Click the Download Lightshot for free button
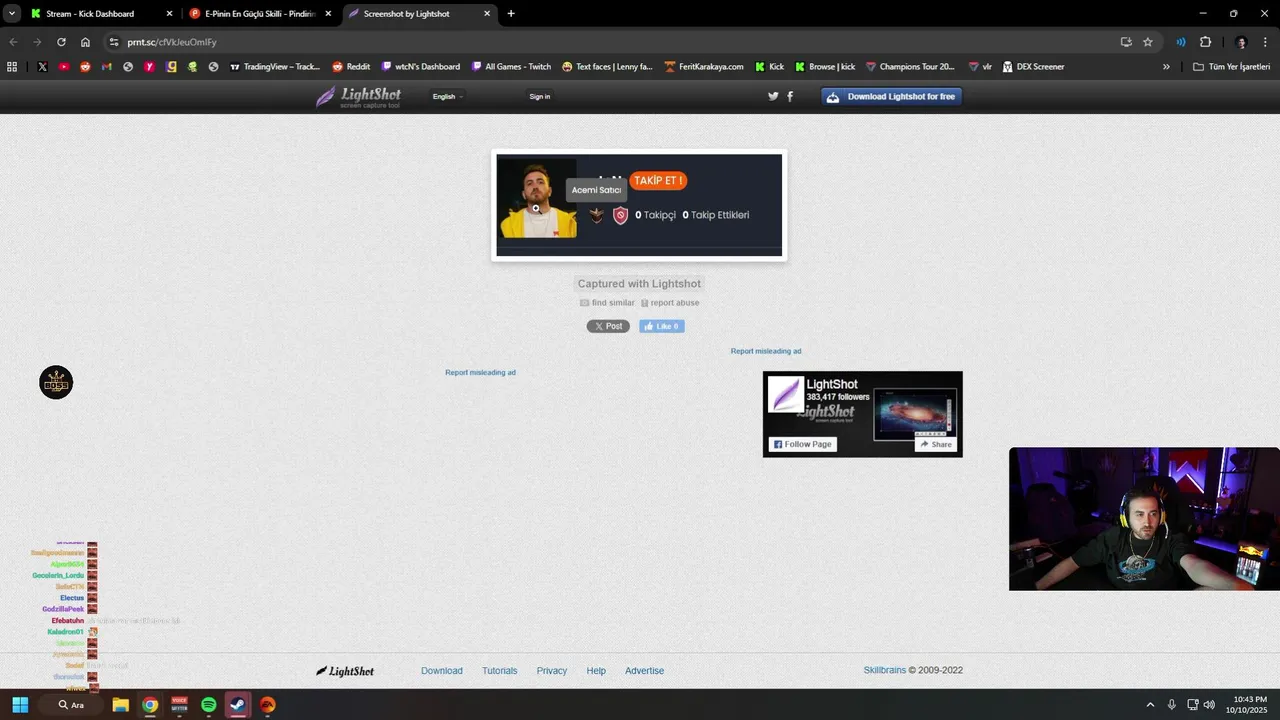 (892, 96)
